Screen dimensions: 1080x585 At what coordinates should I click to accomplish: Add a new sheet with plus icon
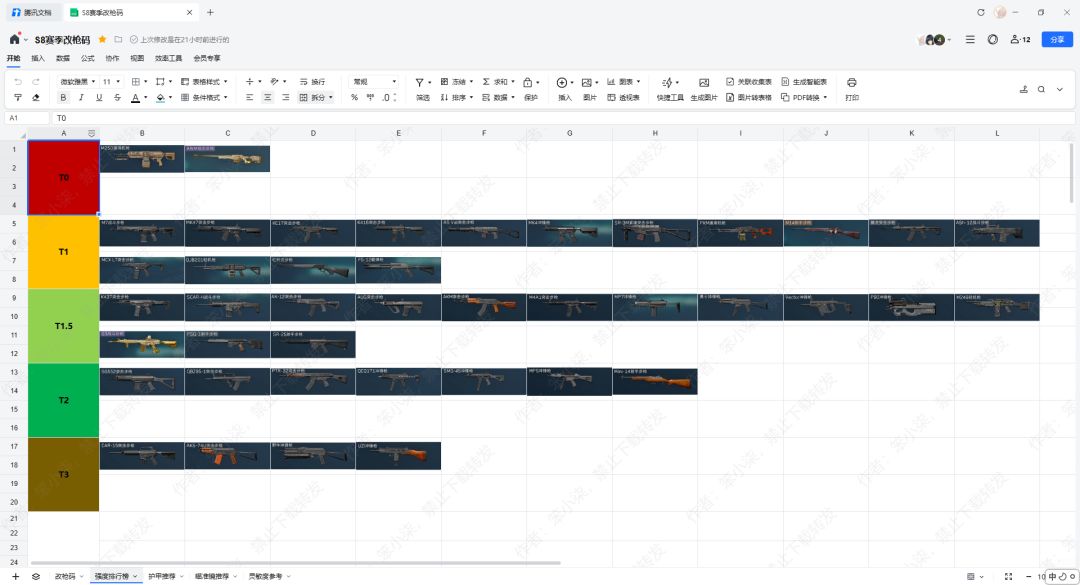15,576
